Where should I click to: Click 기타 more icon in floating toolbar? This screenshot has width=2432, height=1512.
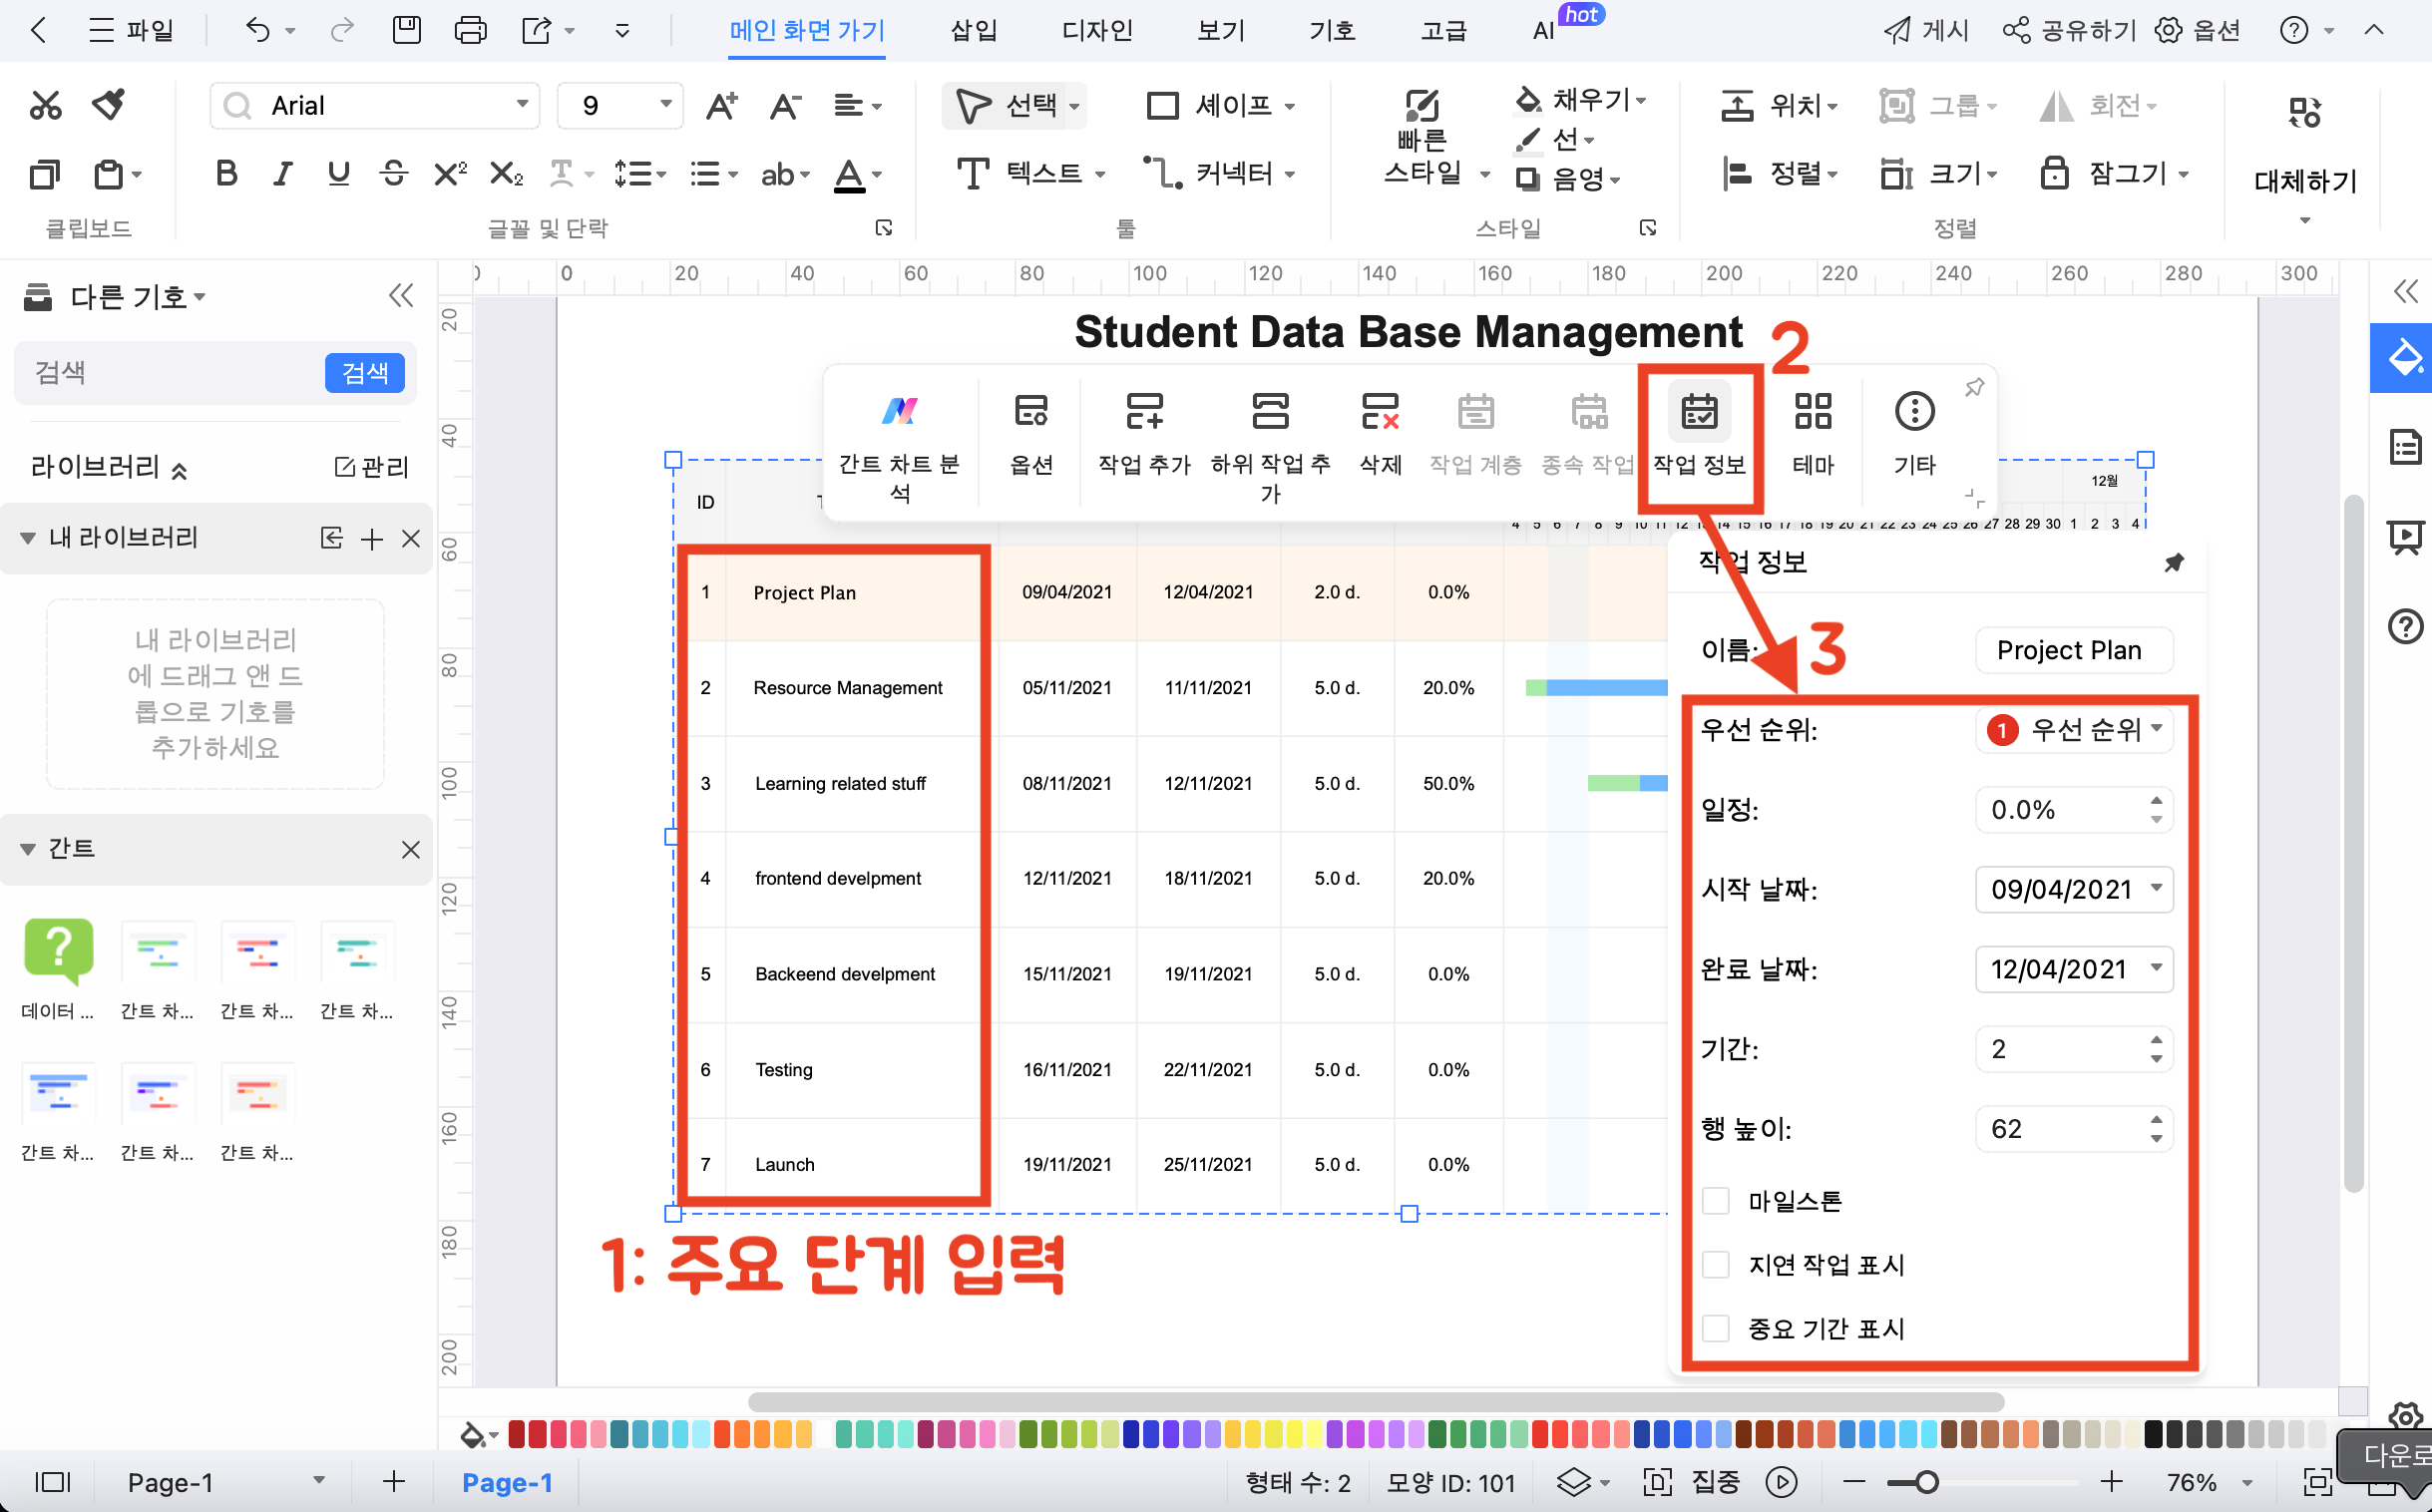point(1914,433)
